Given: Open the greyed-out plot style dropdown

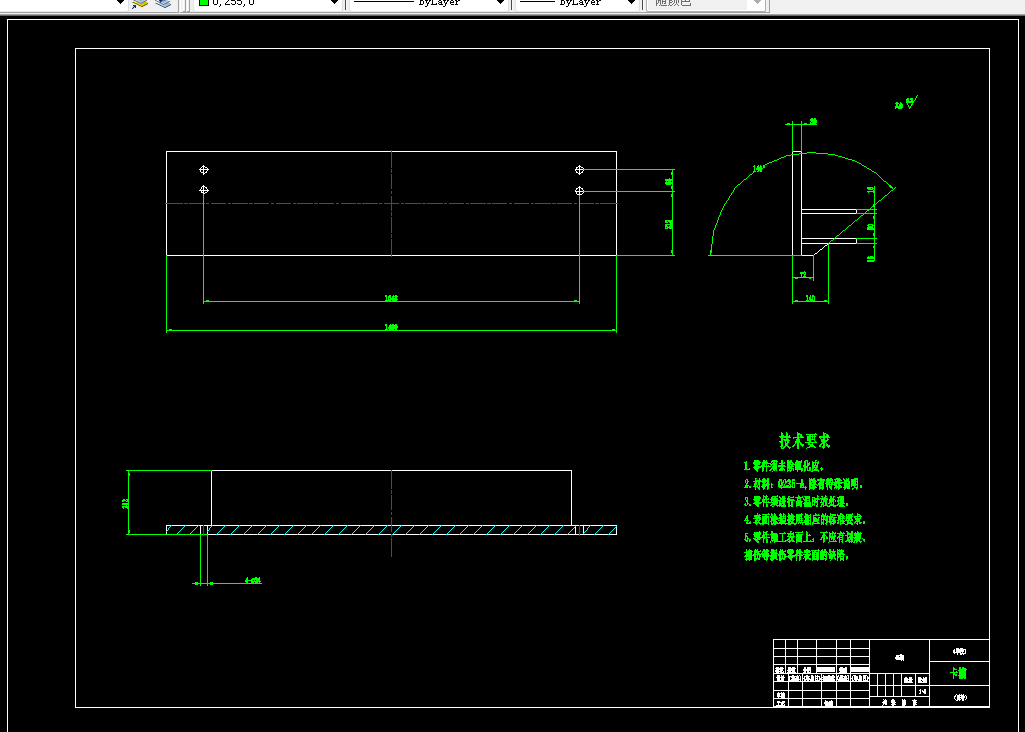Looking at the screenshot, I should [x=705, y=3].
